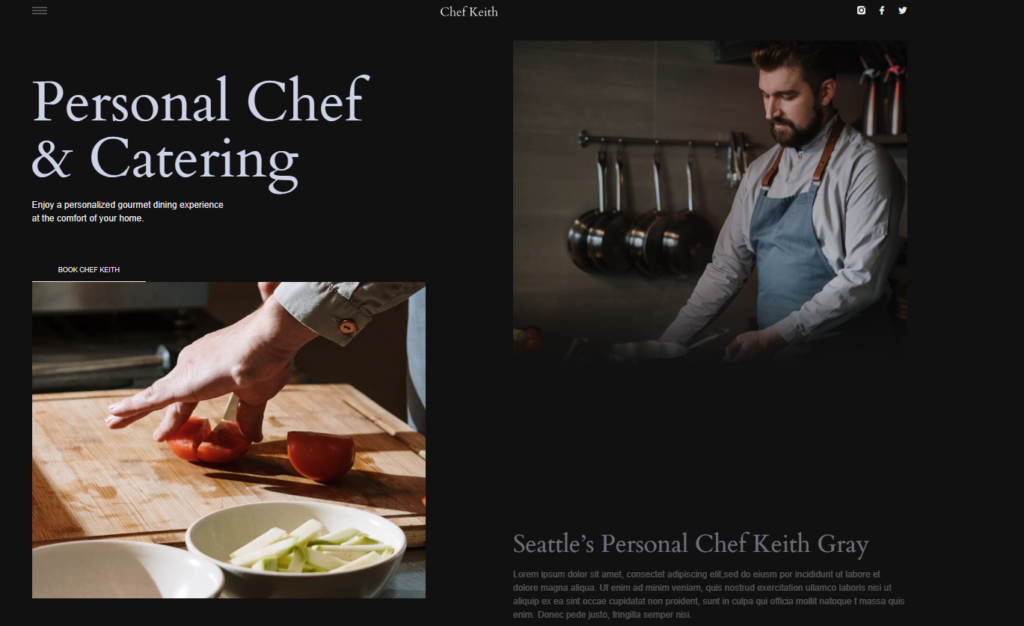Viewport: 1024px width, 626px height.
Task: Open the chef portrait photo
Action: (710, 202)
